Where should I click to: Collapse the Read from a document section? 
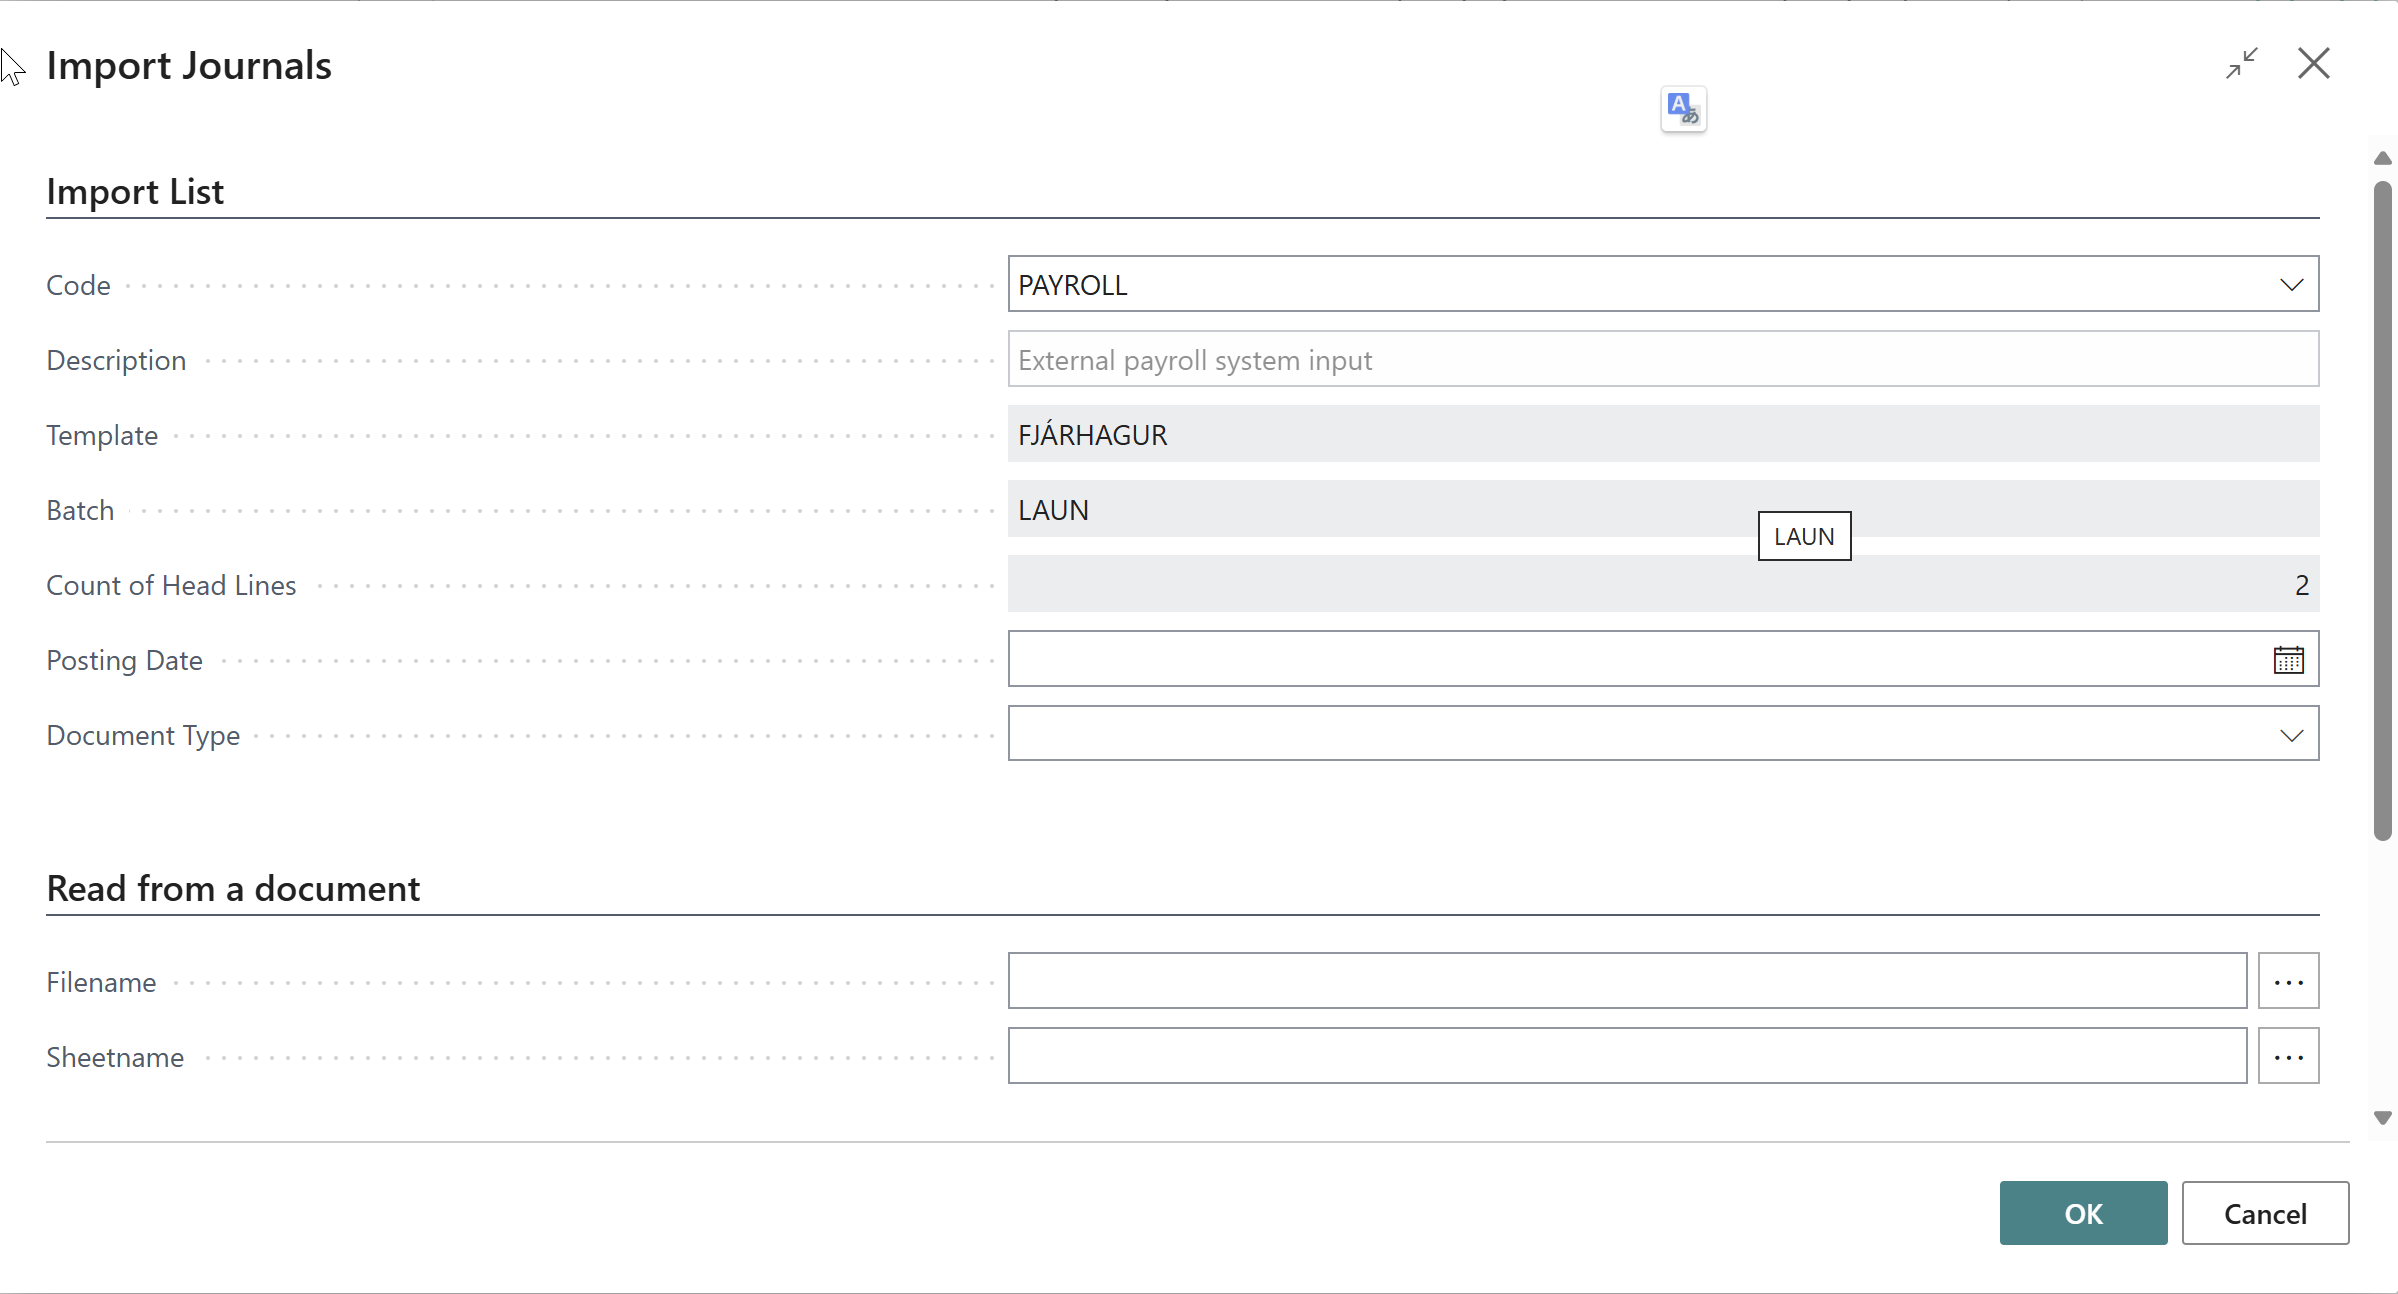click(233, 888)
